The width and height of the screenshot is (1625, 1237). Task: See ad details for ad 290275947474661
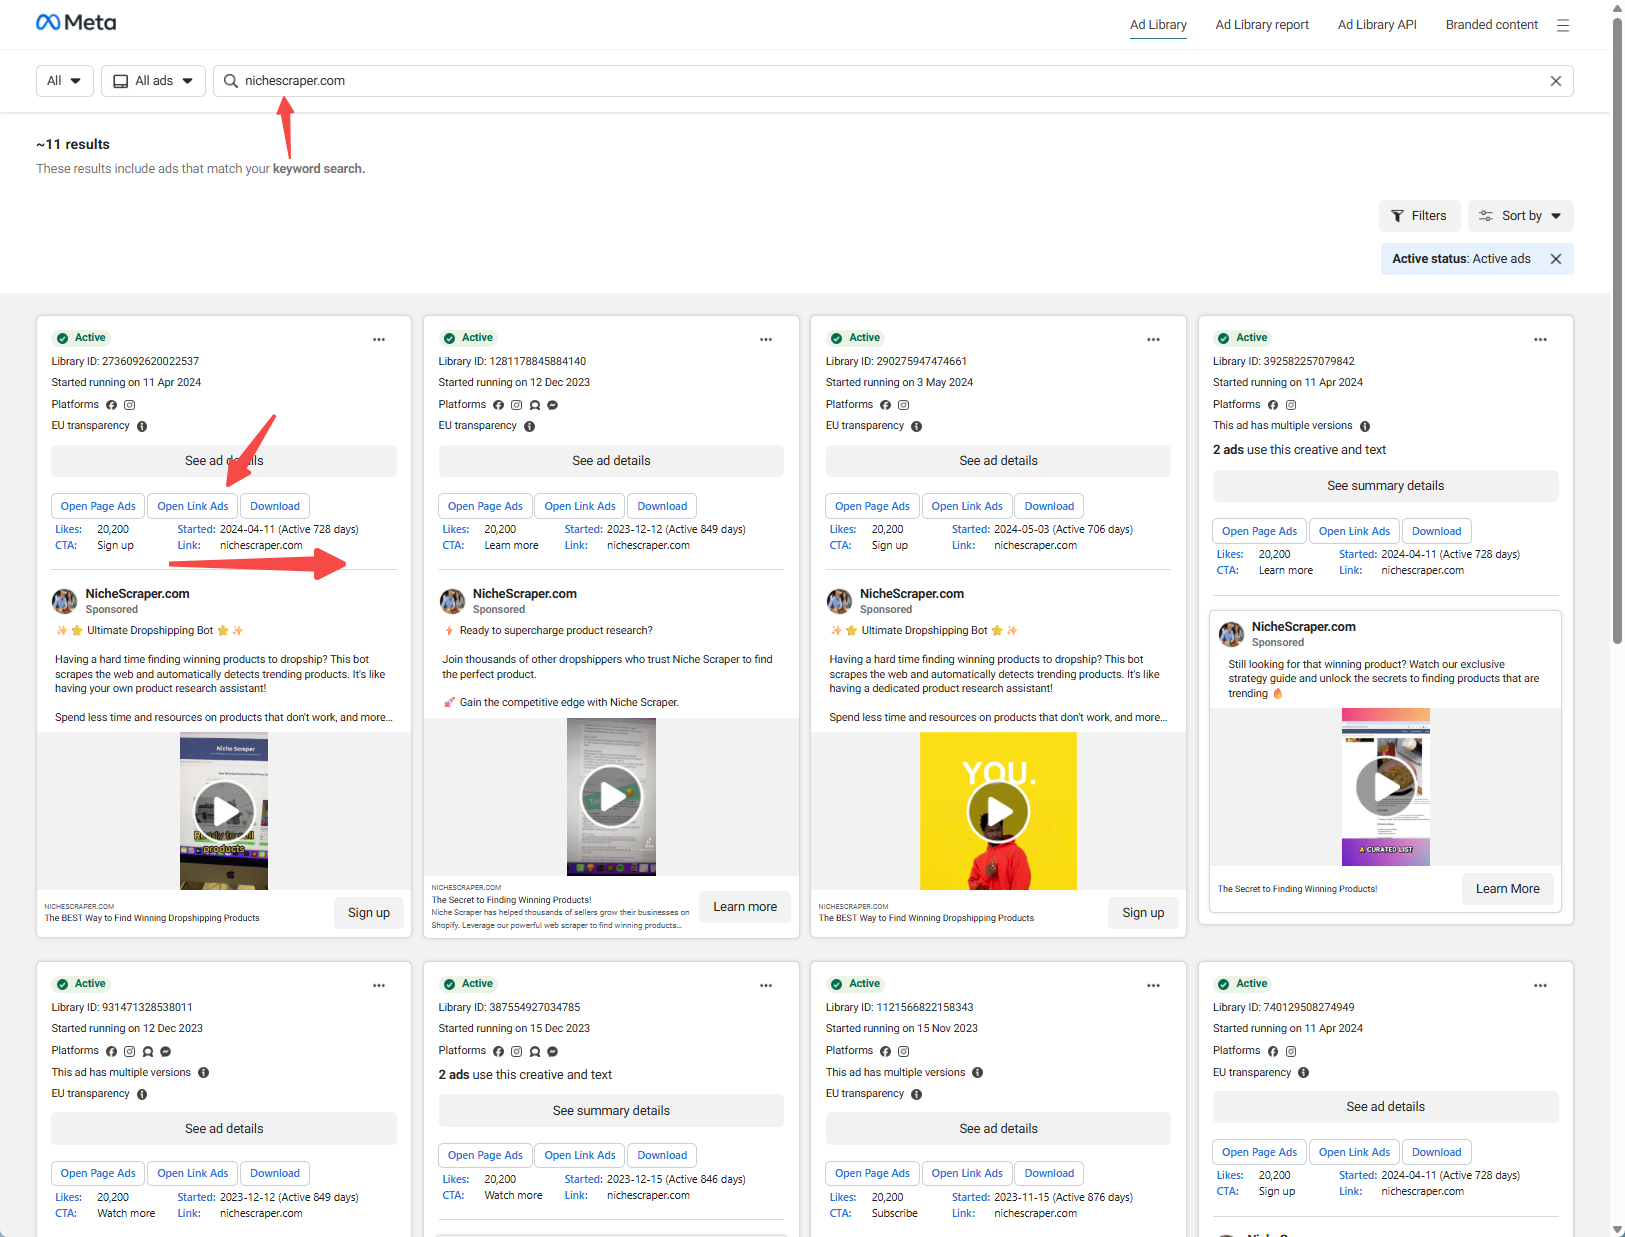tap(998, 461)
